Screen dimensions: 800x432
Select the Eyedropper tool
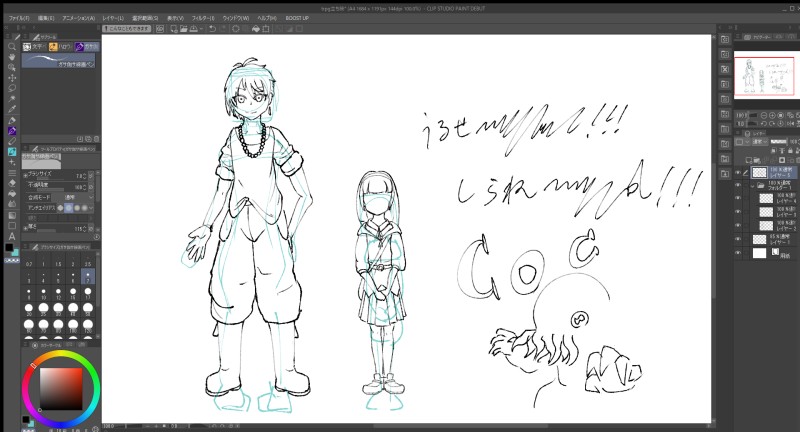click(x=12, y=109)
